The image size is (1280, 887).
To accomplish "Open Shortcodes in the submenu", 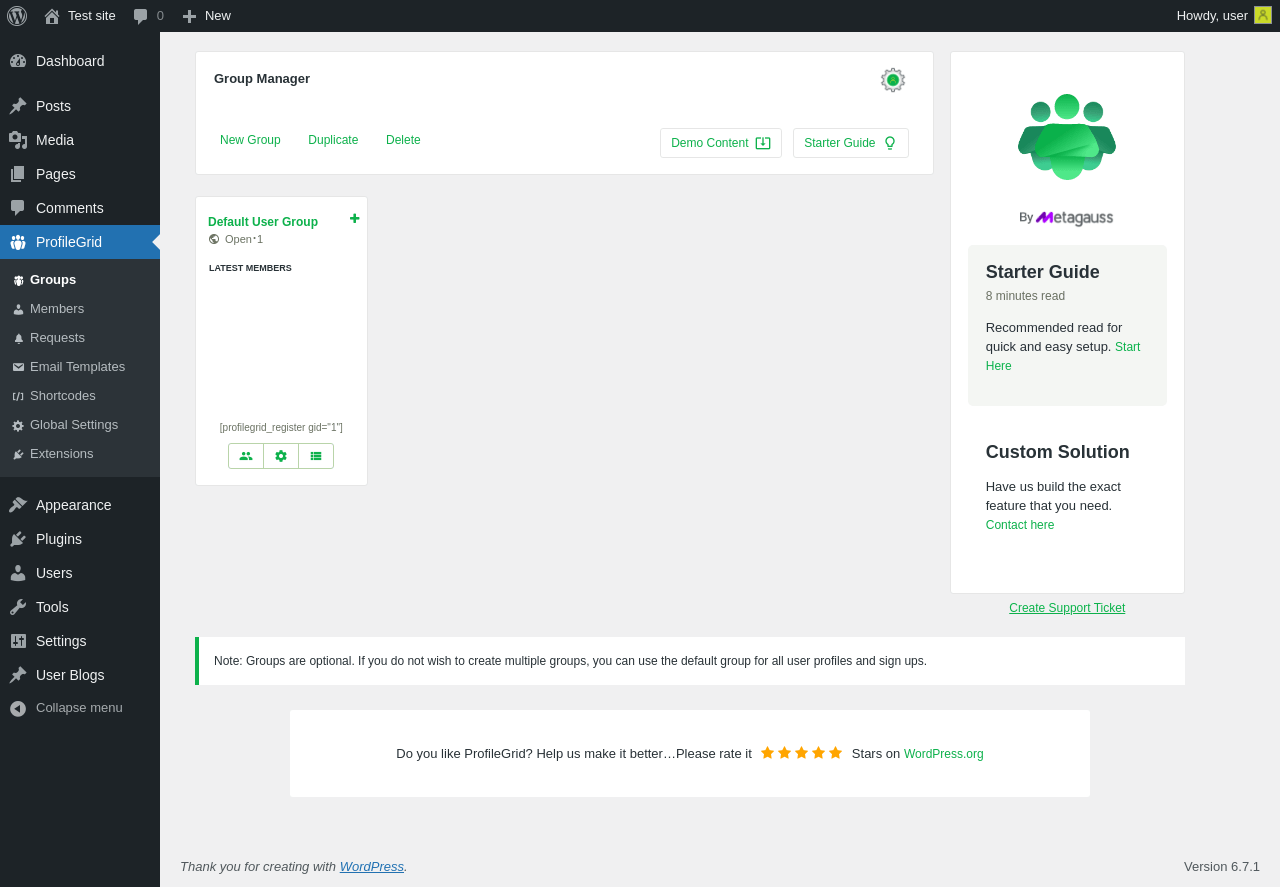I will (x=80, y=396).
